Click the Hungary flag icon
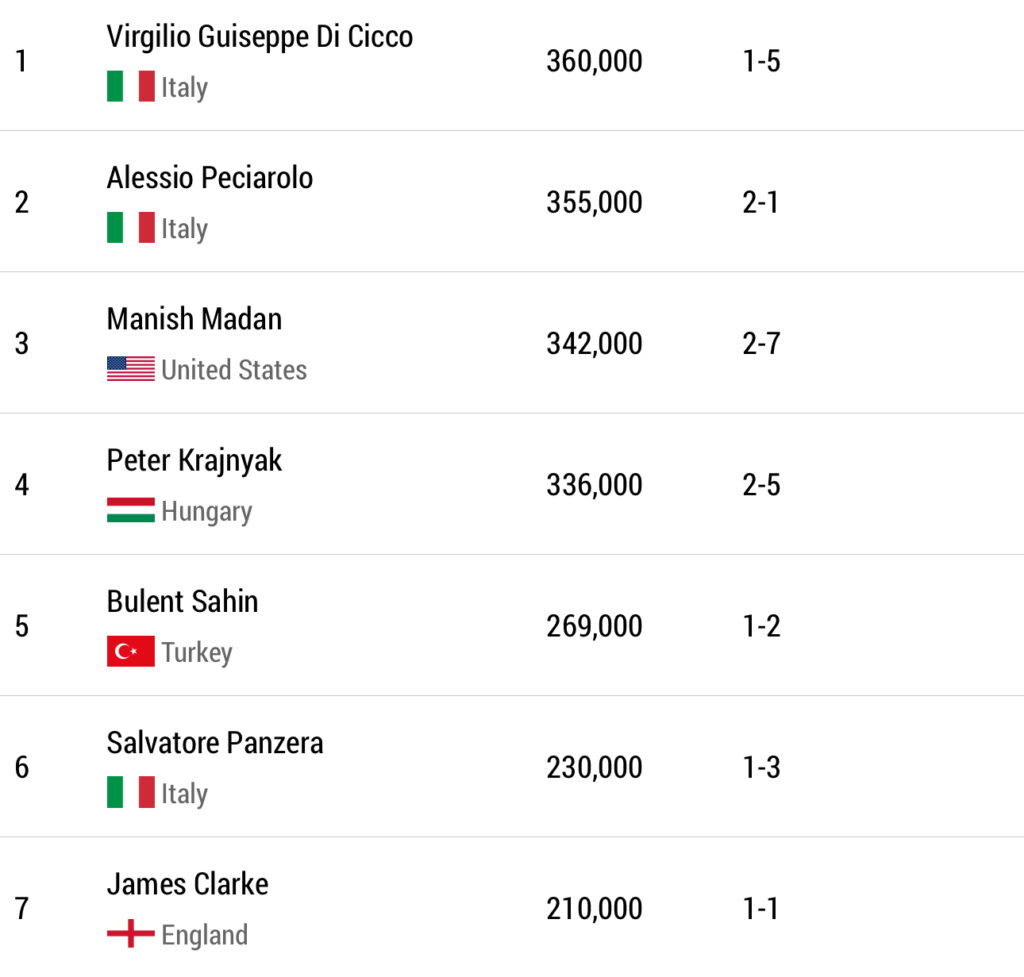This screenshot has height=977, width=1024. point(130,510)
